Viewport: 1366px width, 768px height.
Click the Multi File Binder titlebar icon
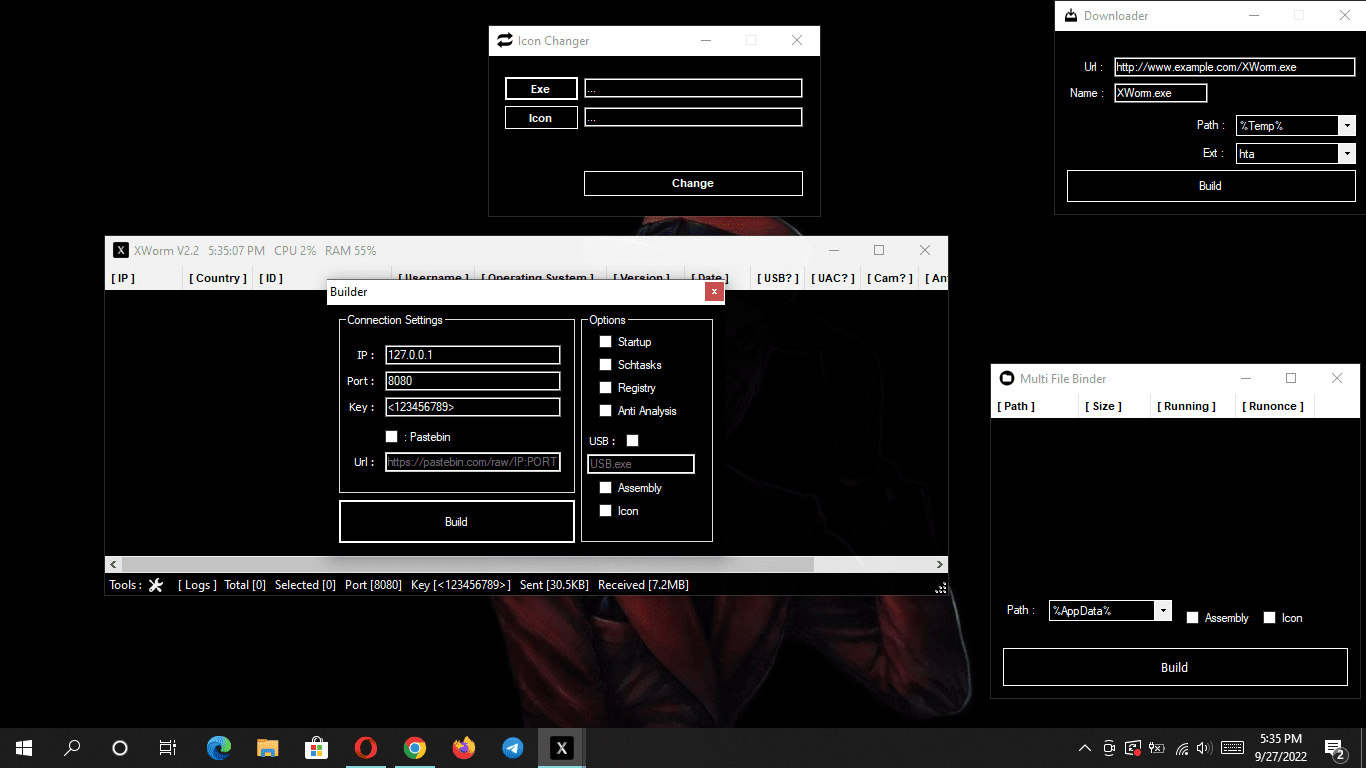click(1006, 378)
